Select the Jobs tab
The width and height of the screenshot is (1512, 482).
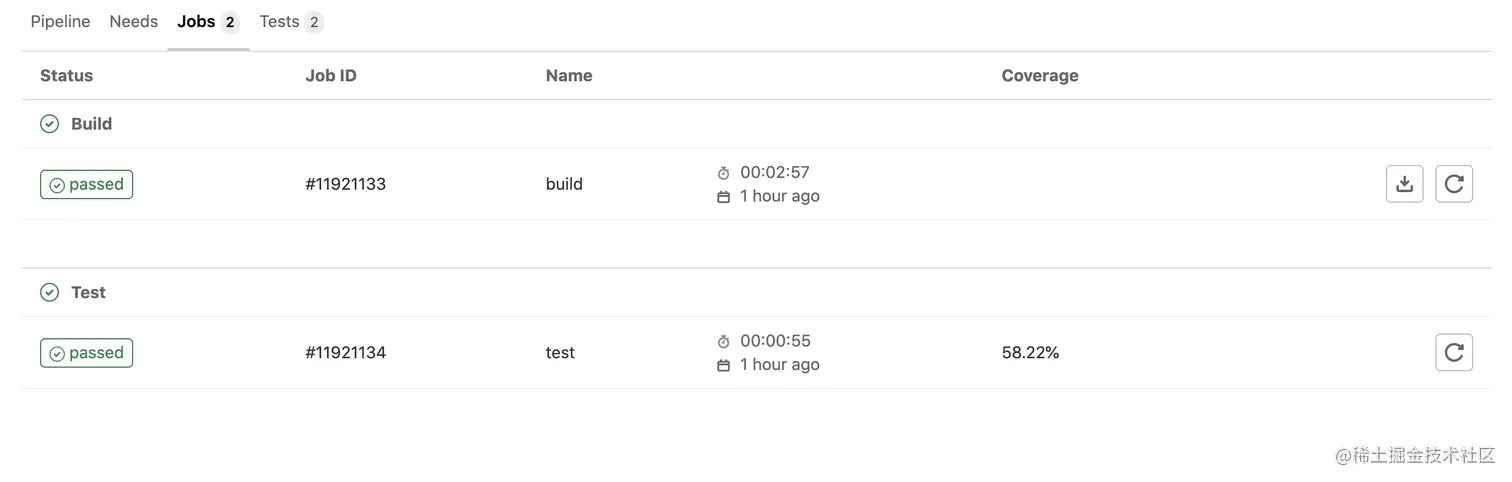[x=208, y=22]
